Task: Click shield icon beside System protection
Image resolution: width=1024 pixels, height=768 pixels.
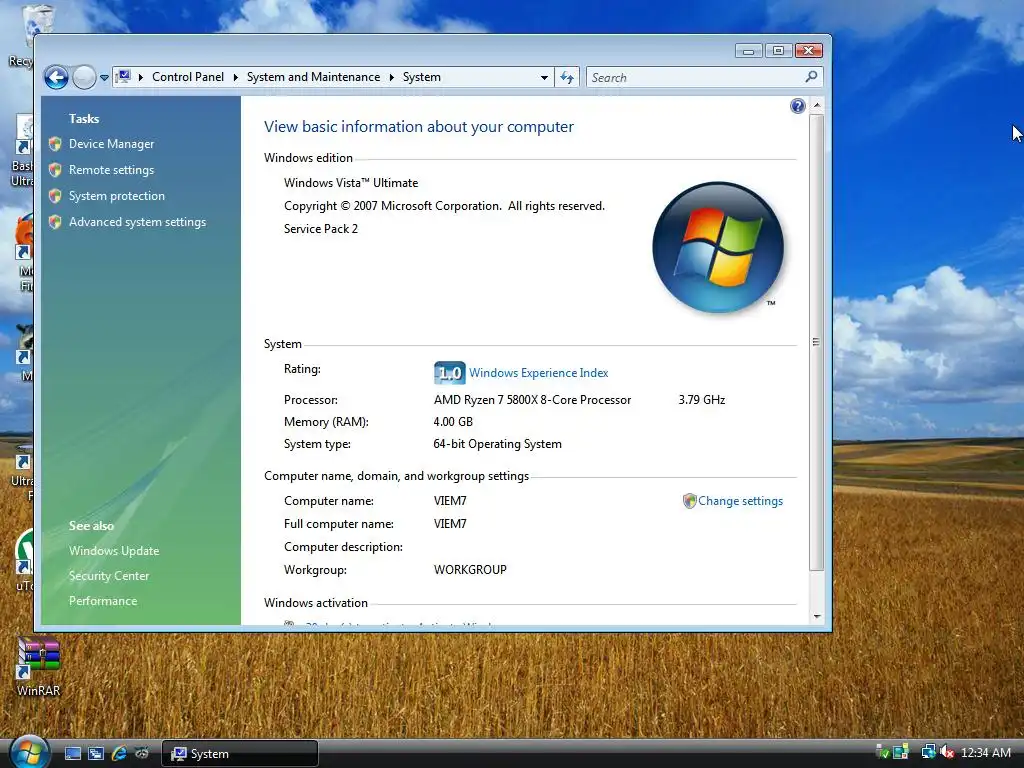Action: [x=55, y=196]
